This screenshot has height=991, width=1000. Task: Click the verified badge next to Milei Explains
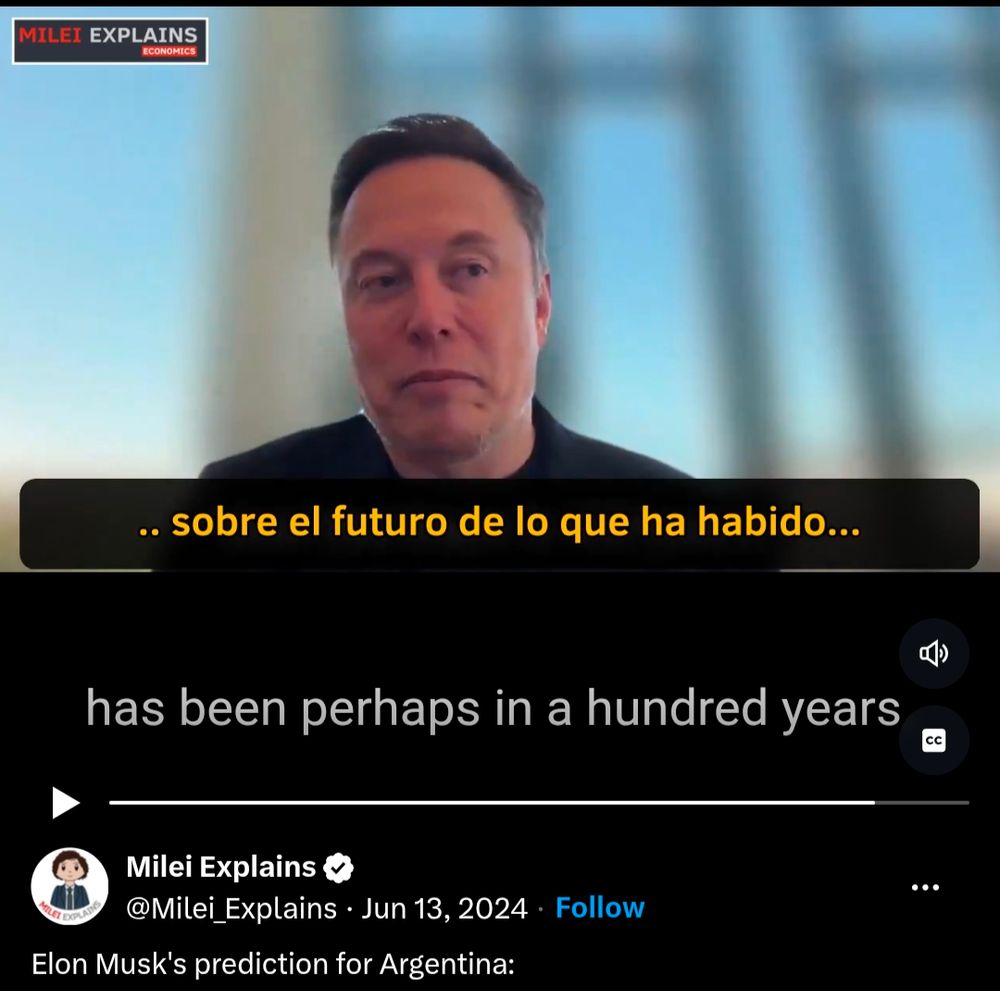[x=338, y=867]
